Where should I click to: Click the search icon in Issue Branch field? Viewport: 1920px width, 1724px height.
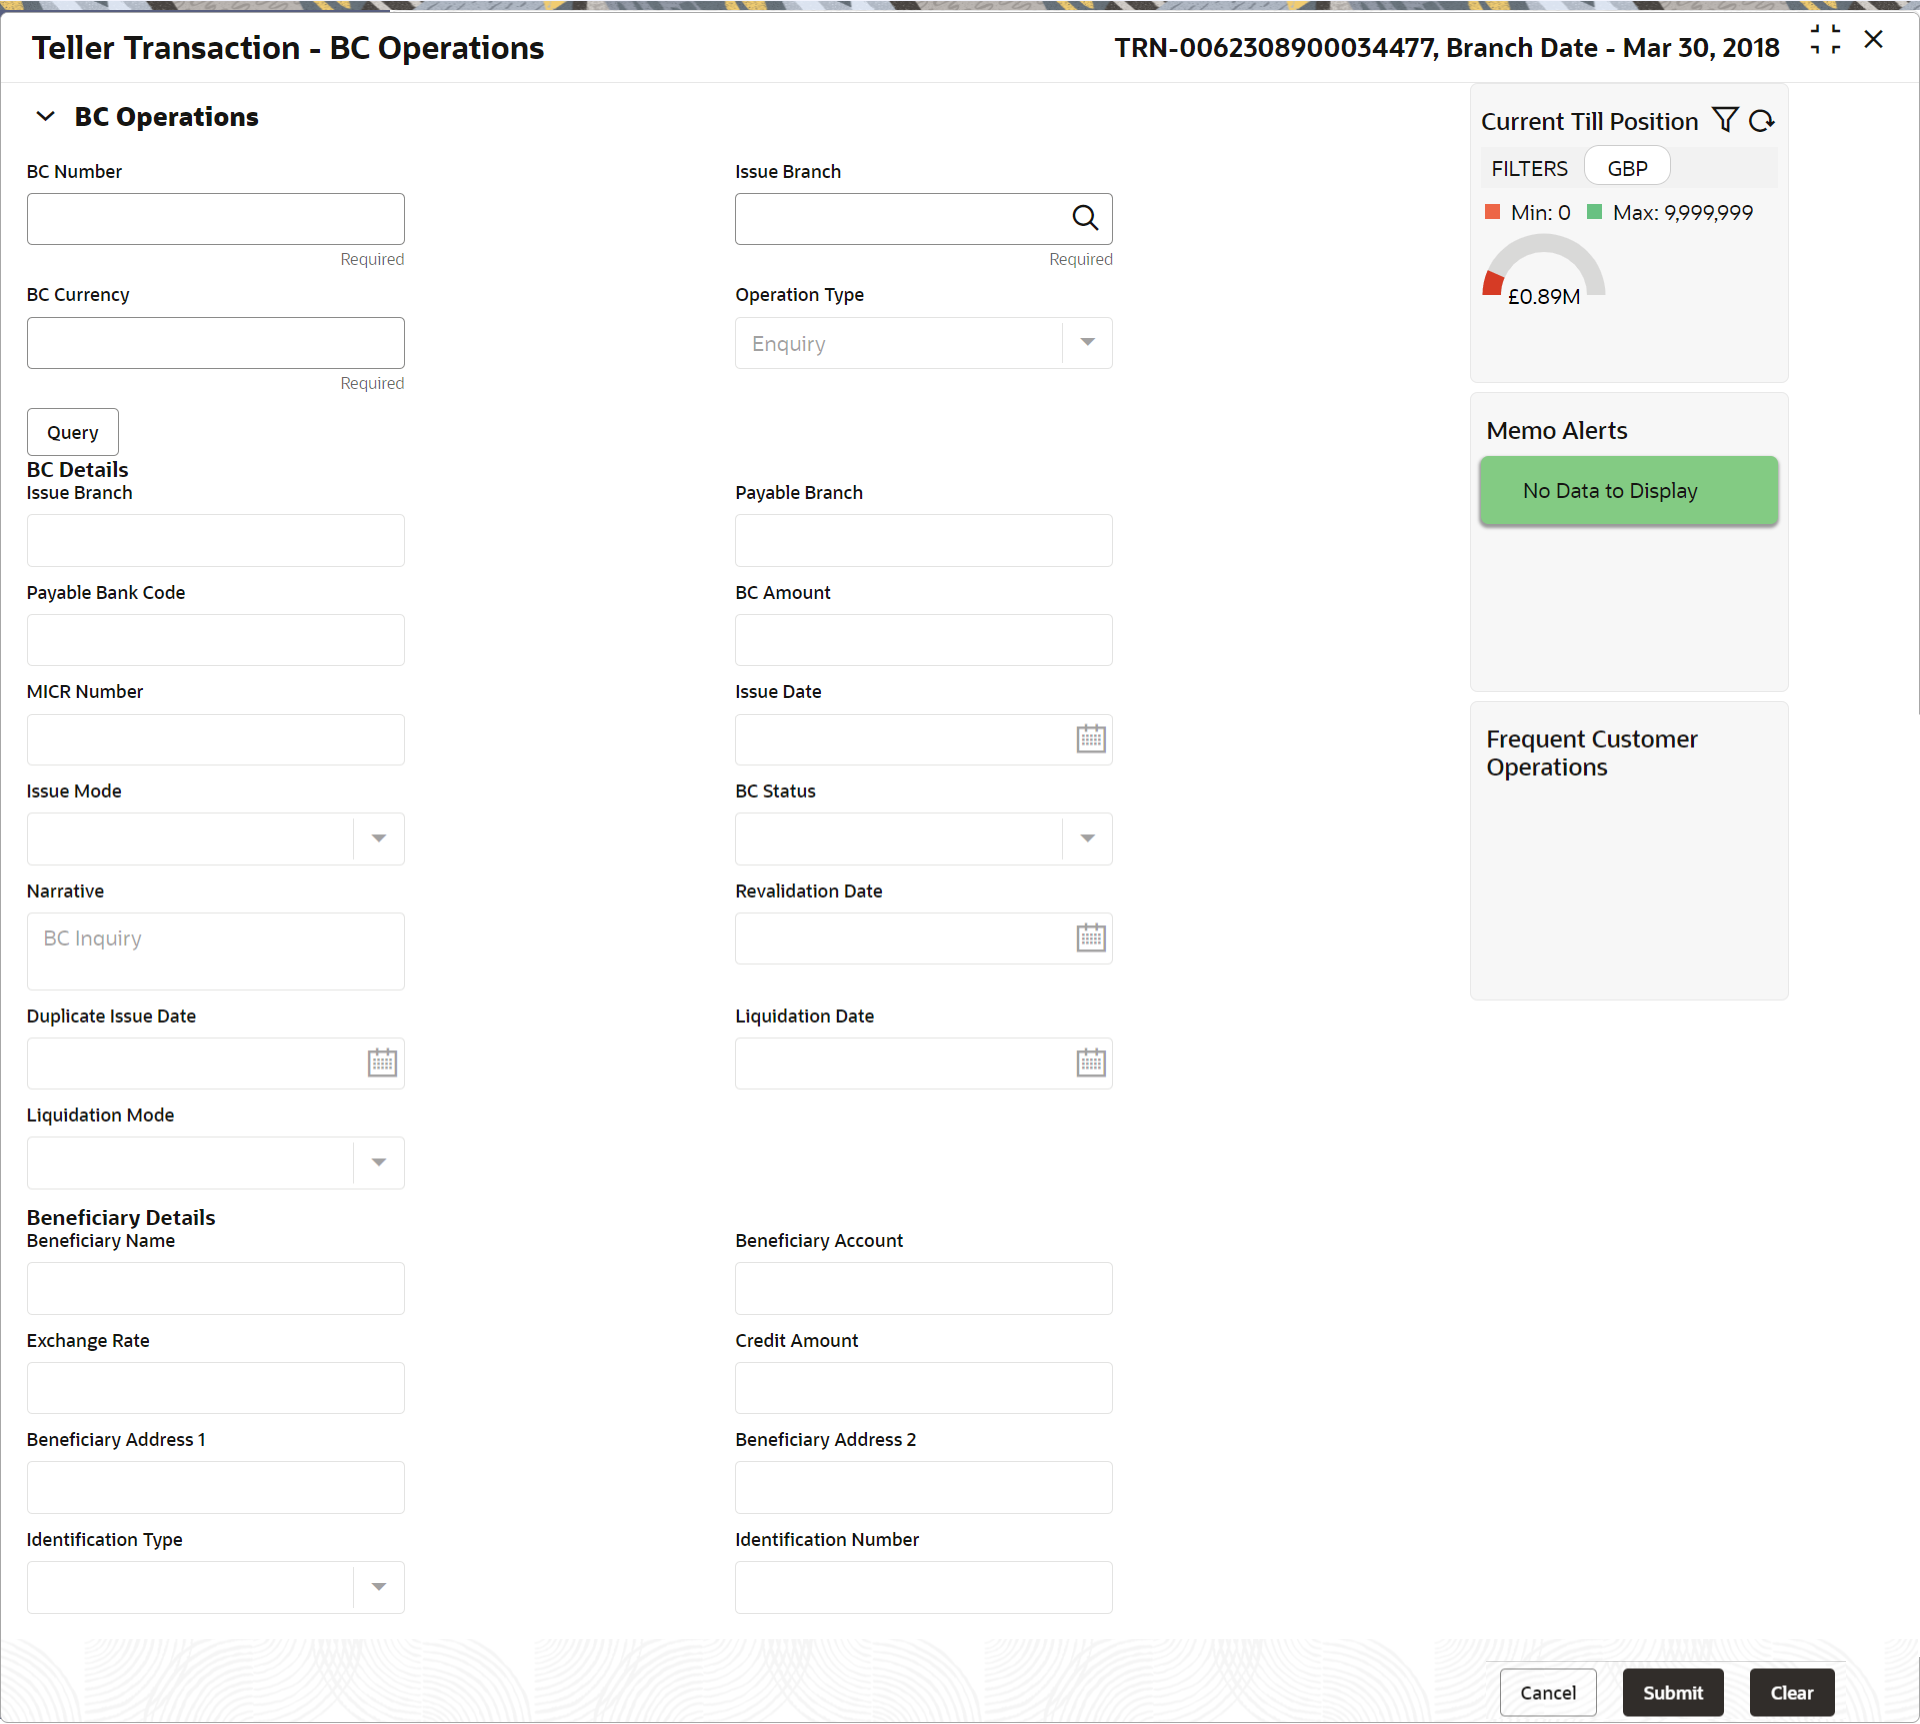click(1081, 218)
